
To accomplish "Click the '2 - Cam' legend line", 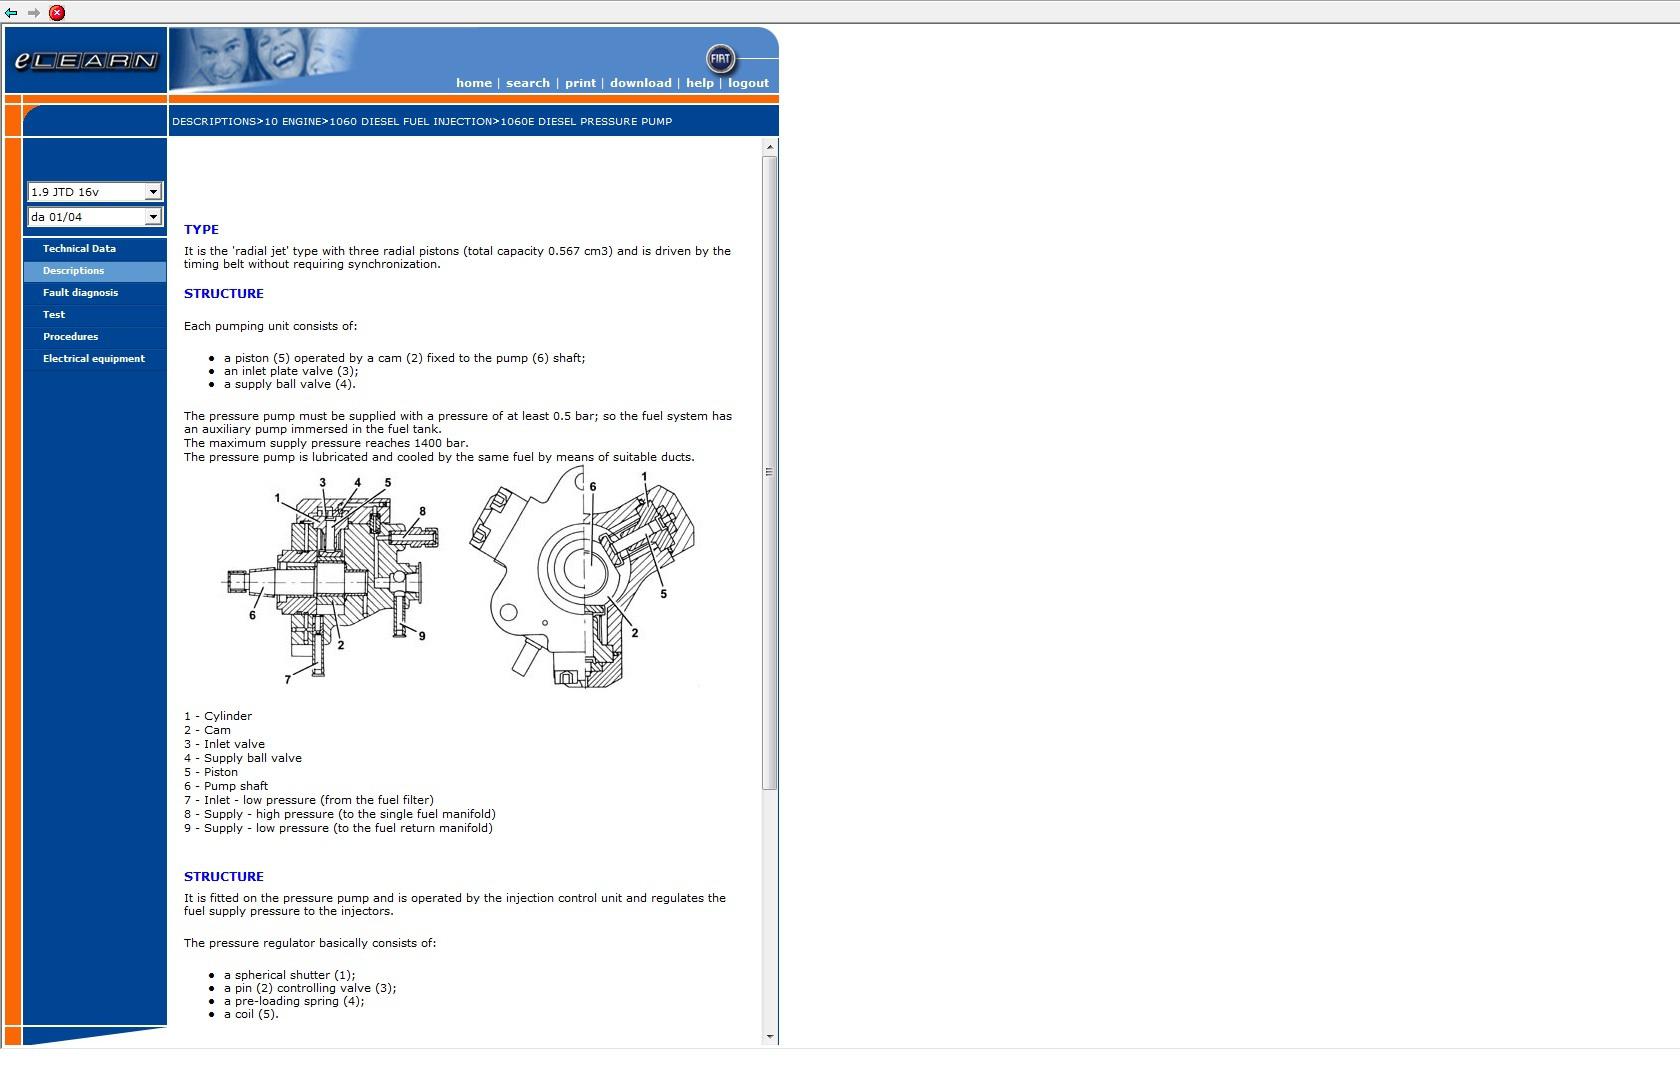I will (x=207, y=730).
